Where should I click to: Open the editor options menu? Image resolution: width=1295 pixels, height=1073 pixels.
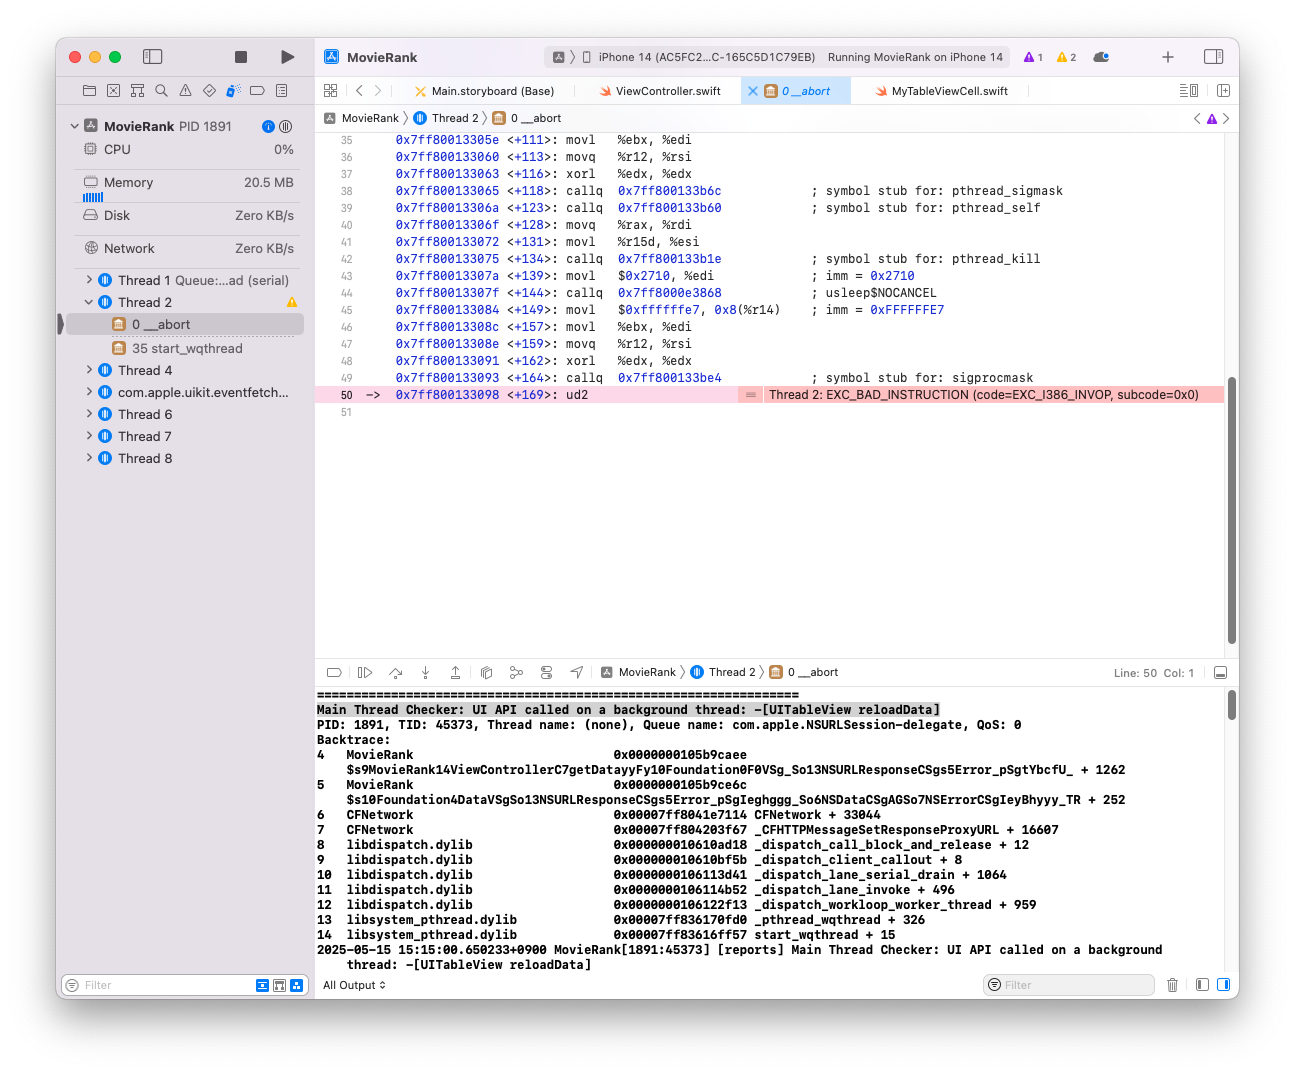click(x=1189, y=91)
